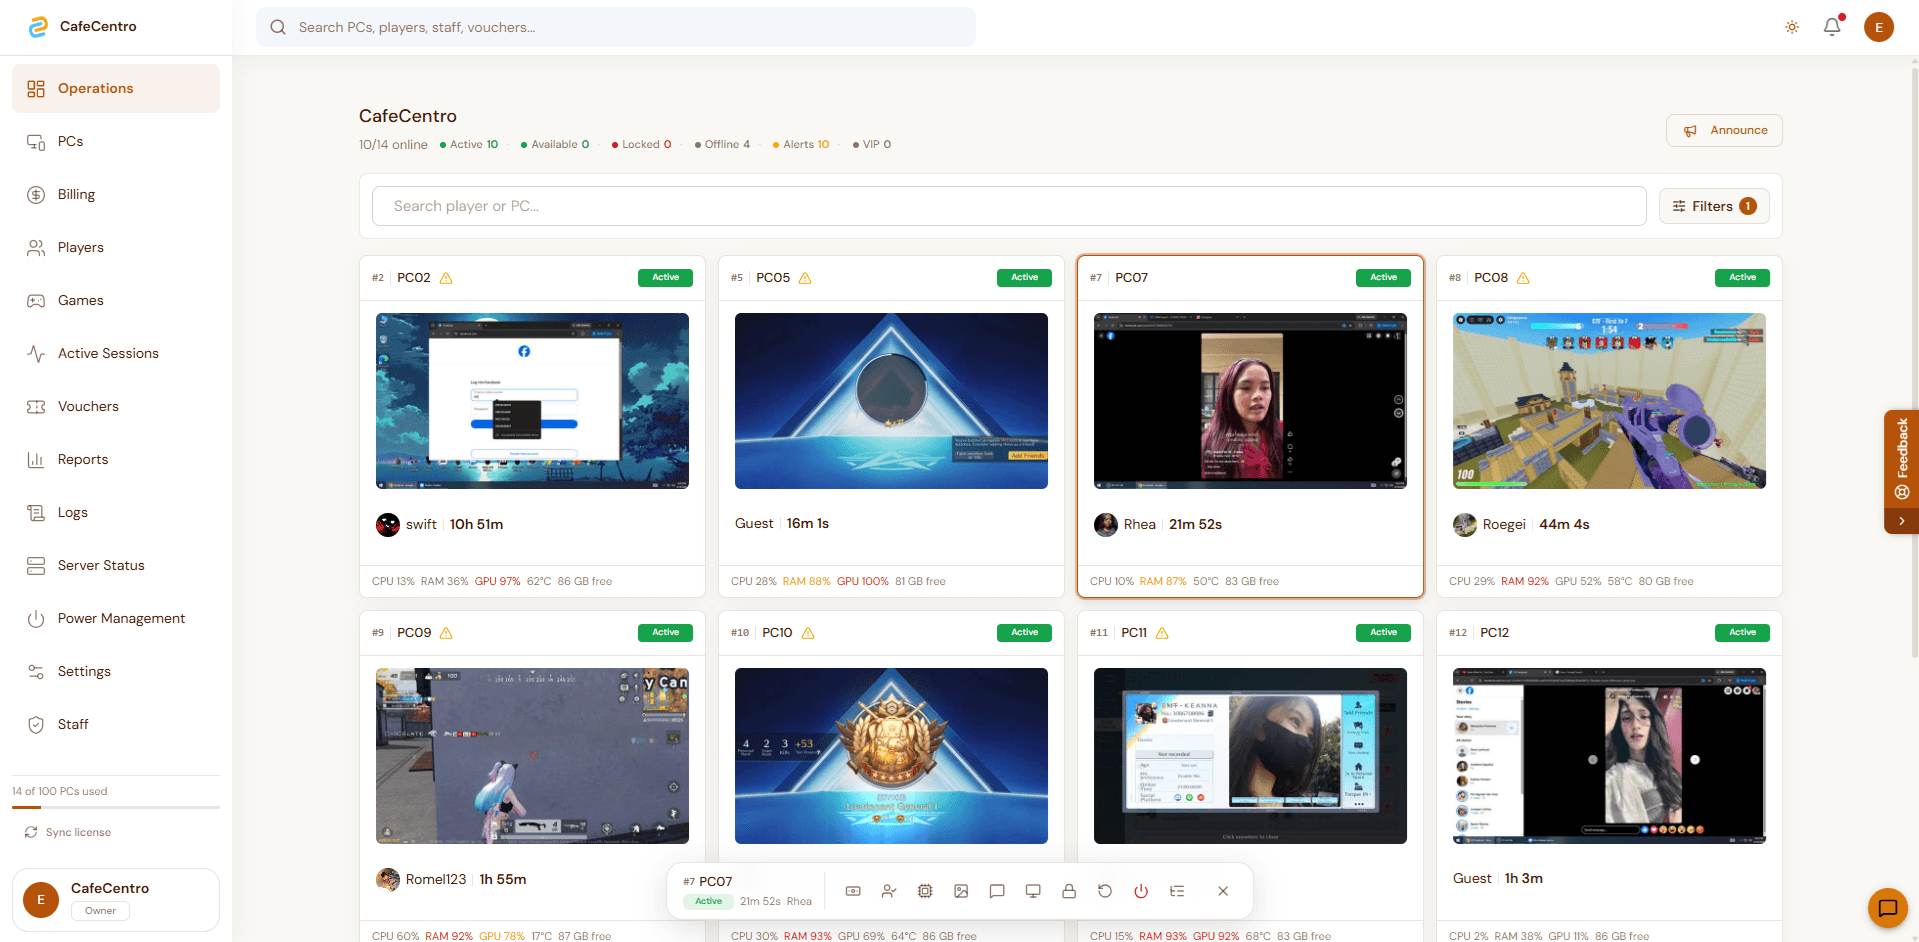The width and height of the screenshot is (1919, 942).
Task: Open PC08 screen thumbnail
Action: [1609, 401]
